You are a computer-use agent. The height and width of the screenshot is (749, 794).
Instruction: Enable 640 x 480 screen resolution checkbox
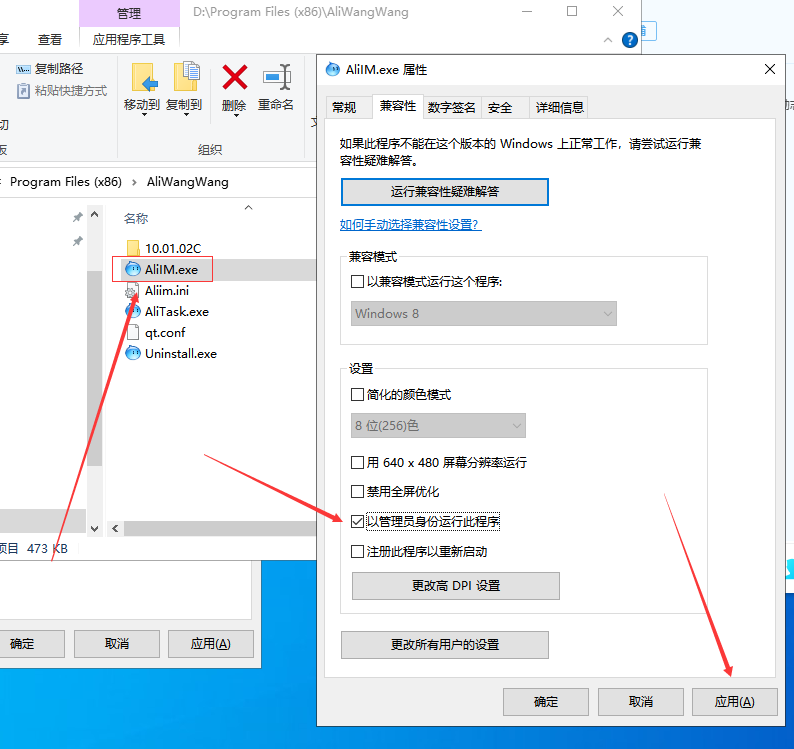pos(357,462)
